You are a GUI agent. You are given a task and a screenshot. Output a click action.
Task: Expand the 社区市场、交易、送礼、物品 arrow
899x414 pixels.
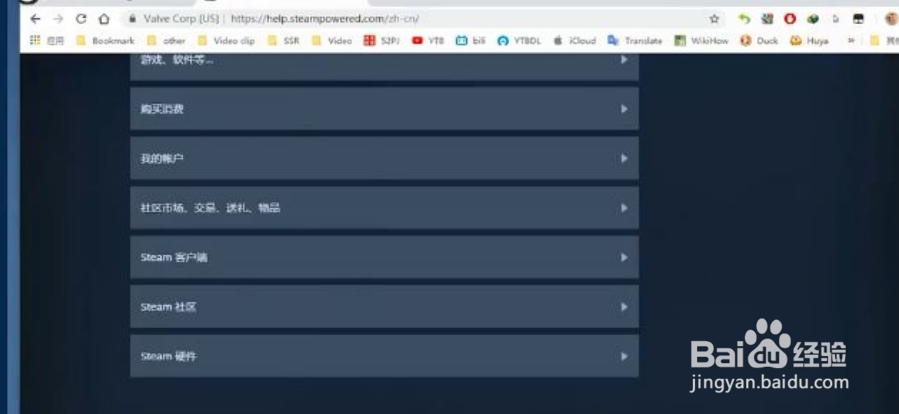[624, 208]
